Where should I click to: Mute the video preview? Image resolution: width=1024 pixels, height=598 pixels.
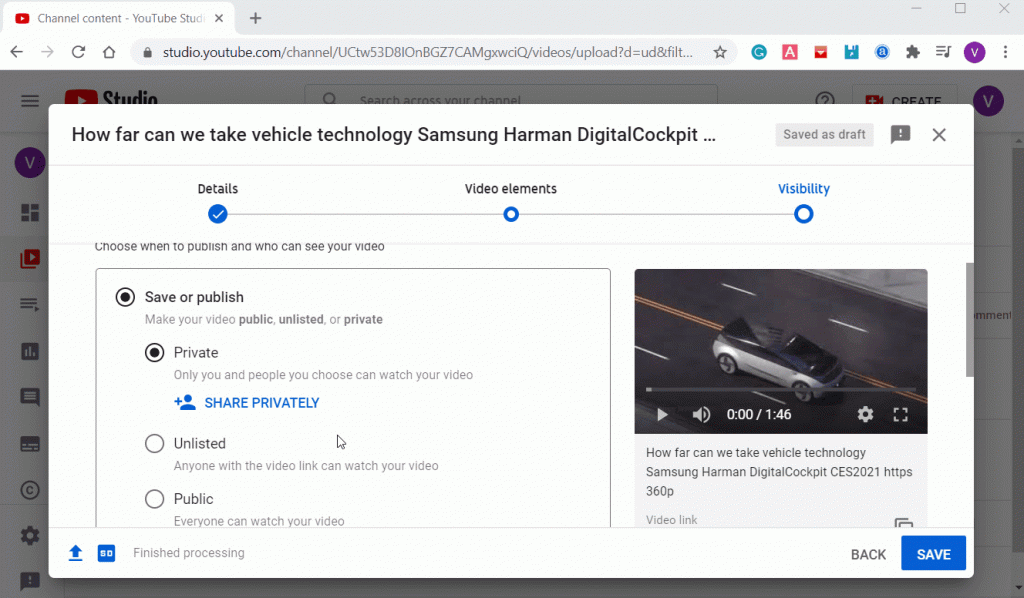coord(701,415)
